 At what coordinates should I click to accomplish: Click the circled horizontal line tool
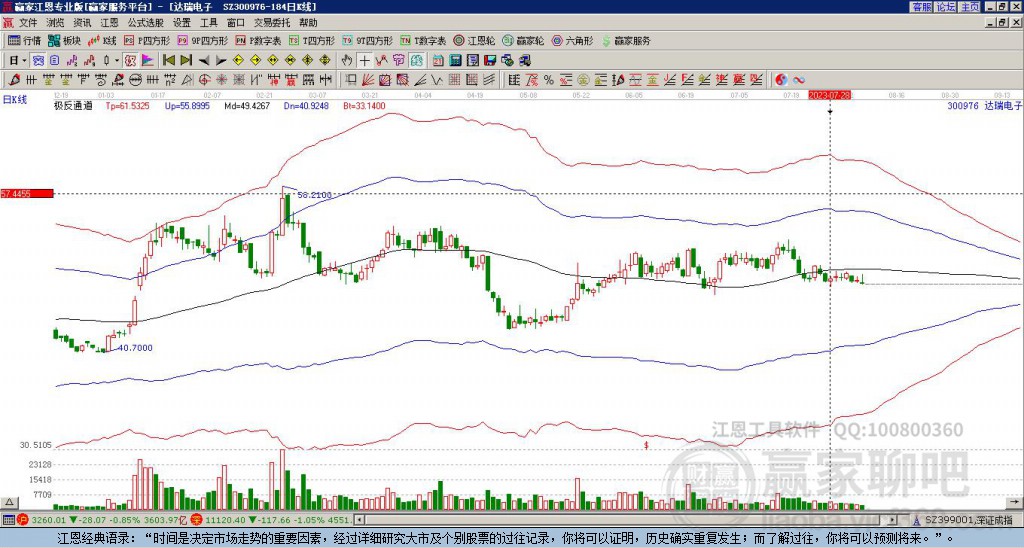tap(135, 80)
